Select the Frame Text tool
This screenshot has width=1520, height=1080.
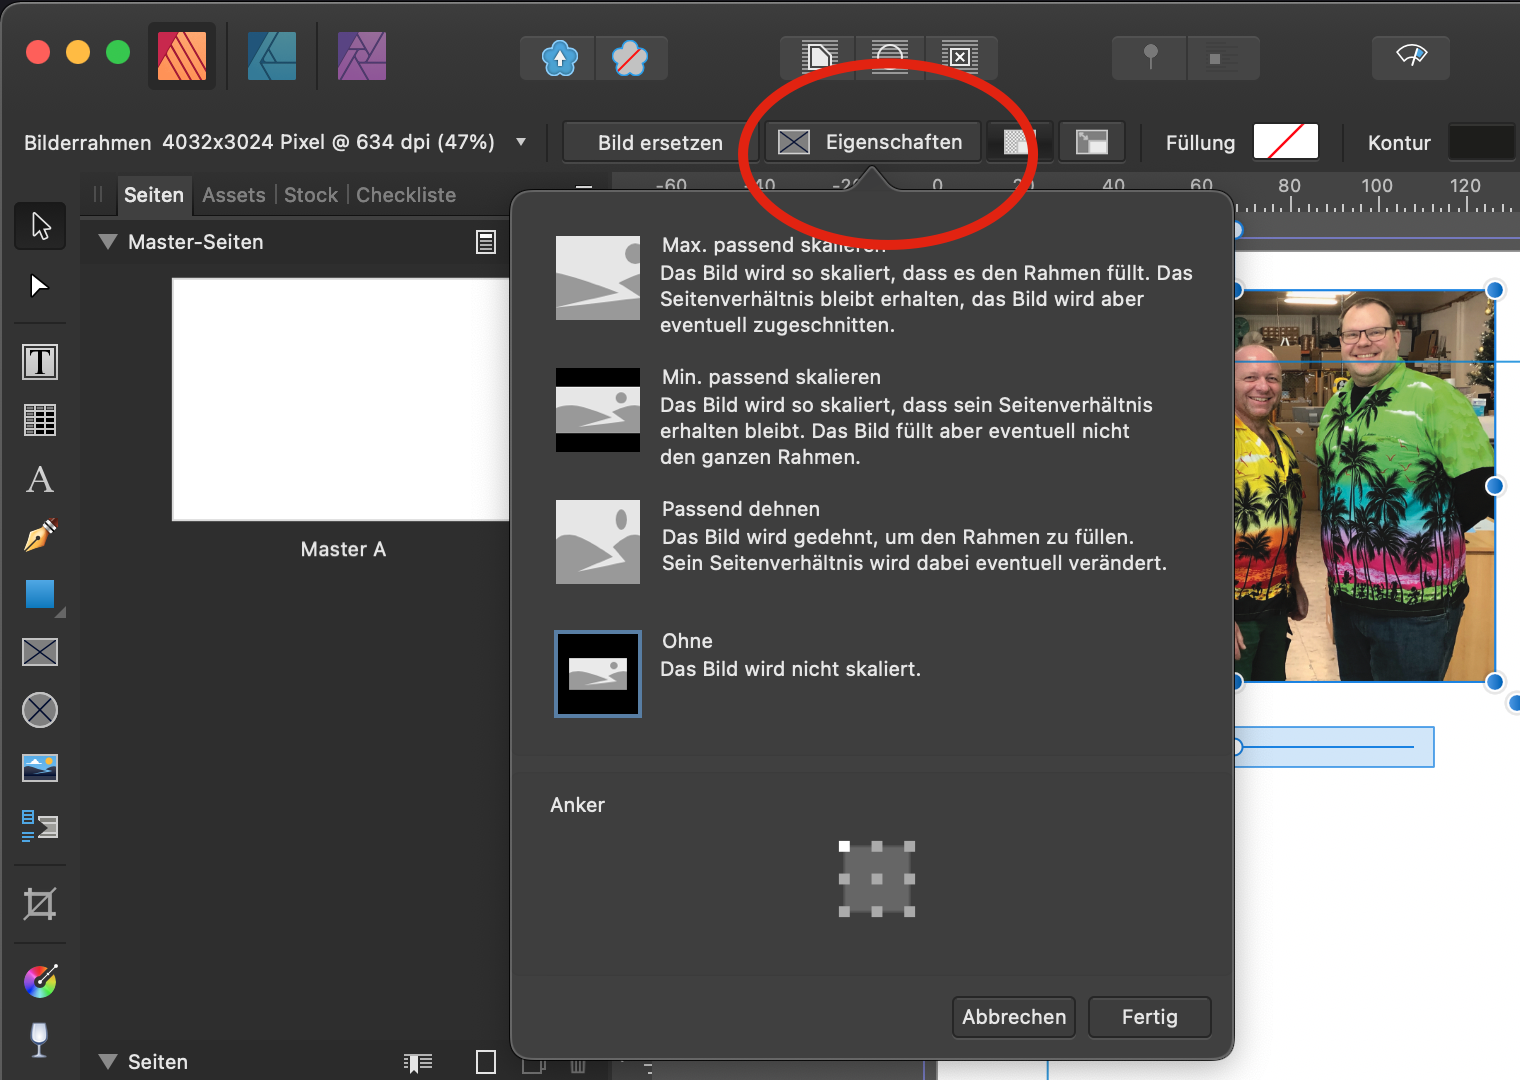[x=40, y=362]
